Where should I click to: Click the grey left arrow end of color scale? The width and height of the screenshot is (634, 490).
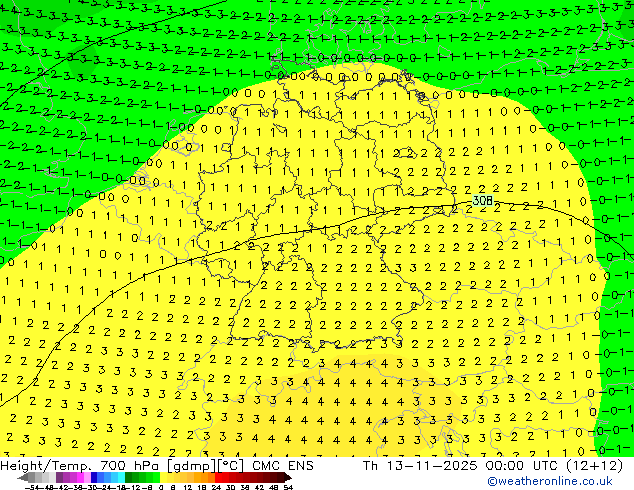(23, 477)
